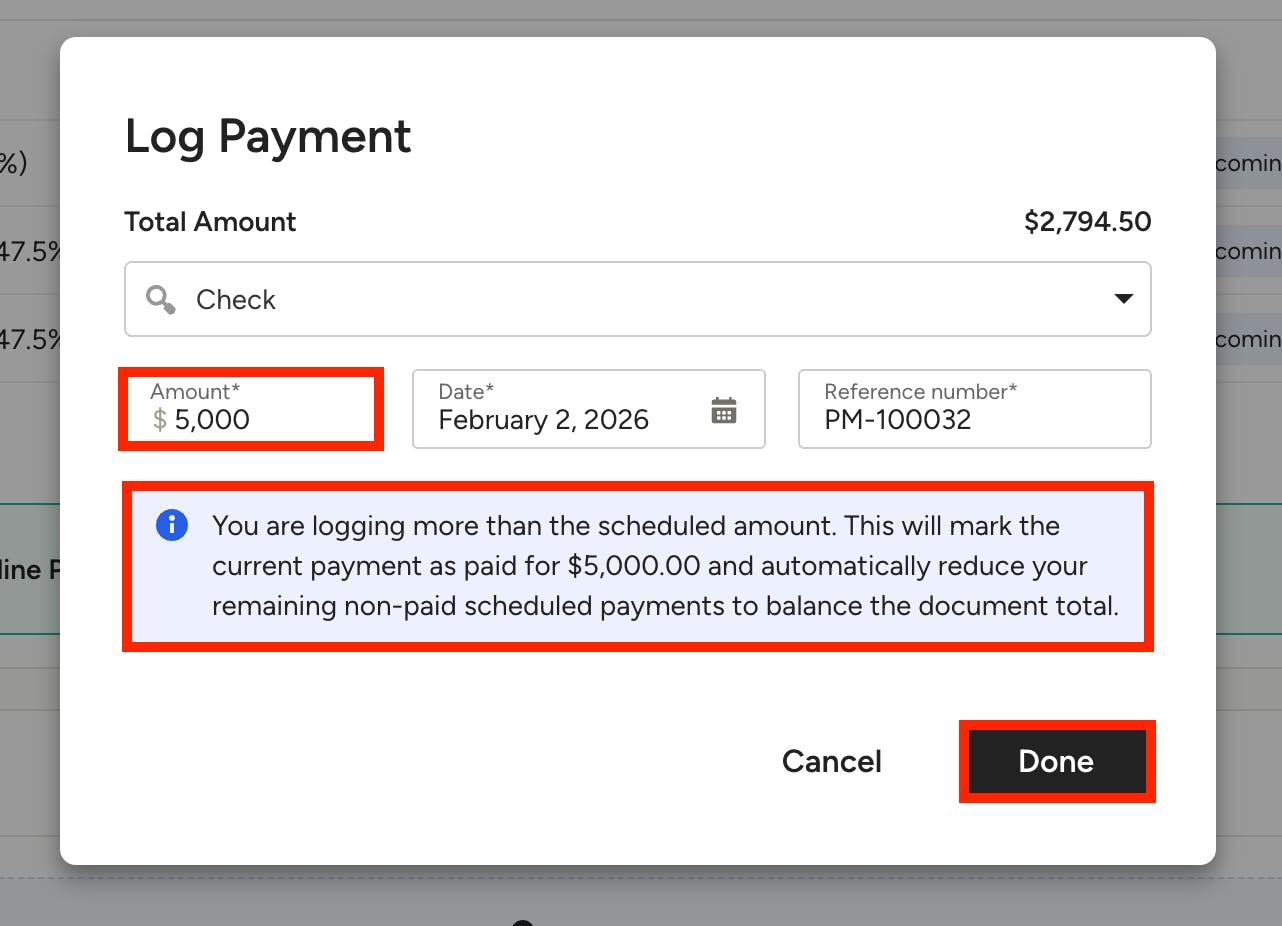Click the Amount* field label
Screen dimensions: 1282x926
point(195,391)
